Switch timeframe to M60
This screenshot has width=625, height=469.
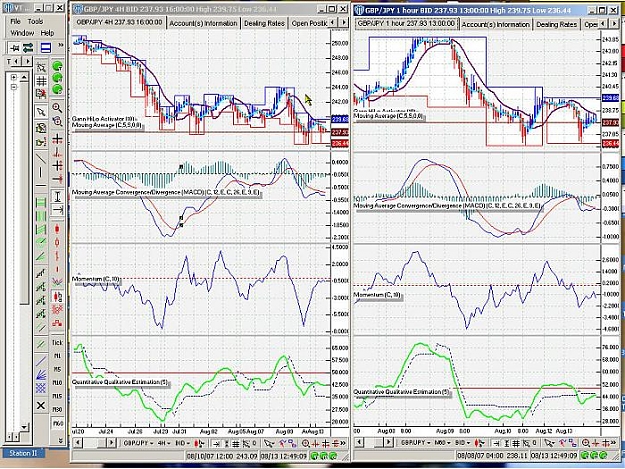pyautogui.click(x=57, y=423)
